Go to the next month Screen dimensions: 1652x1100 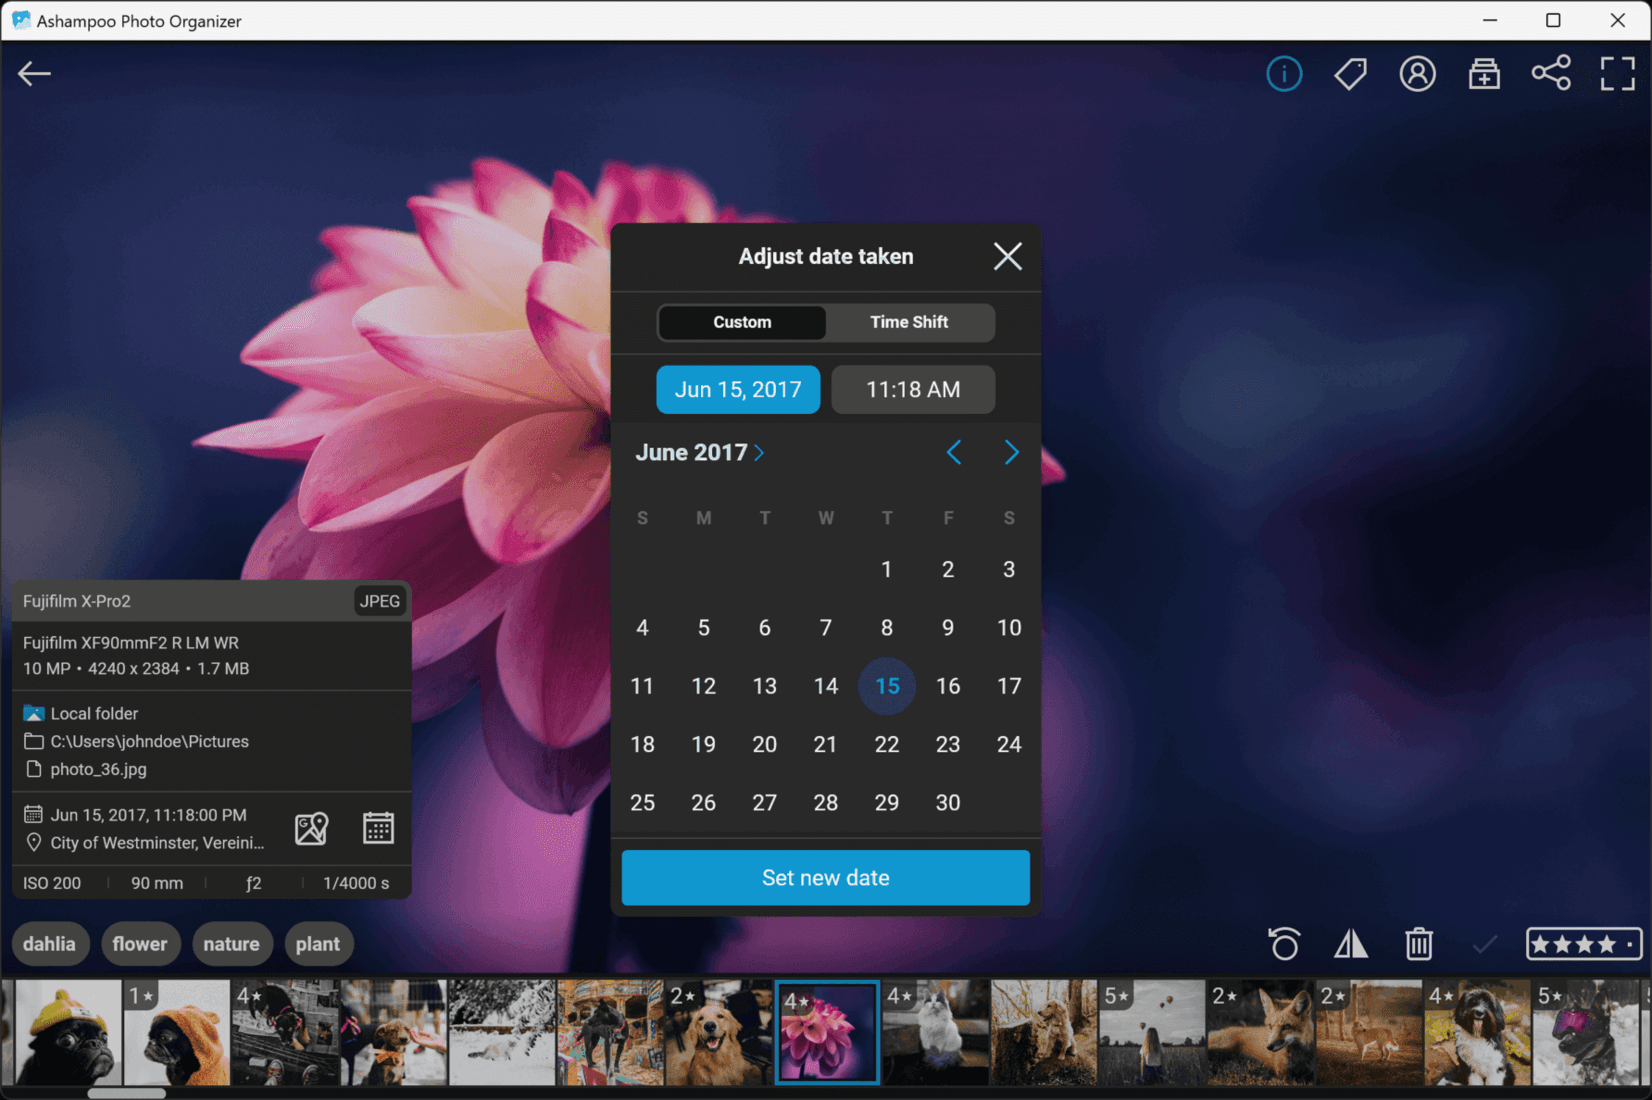tap(1011, 452)
